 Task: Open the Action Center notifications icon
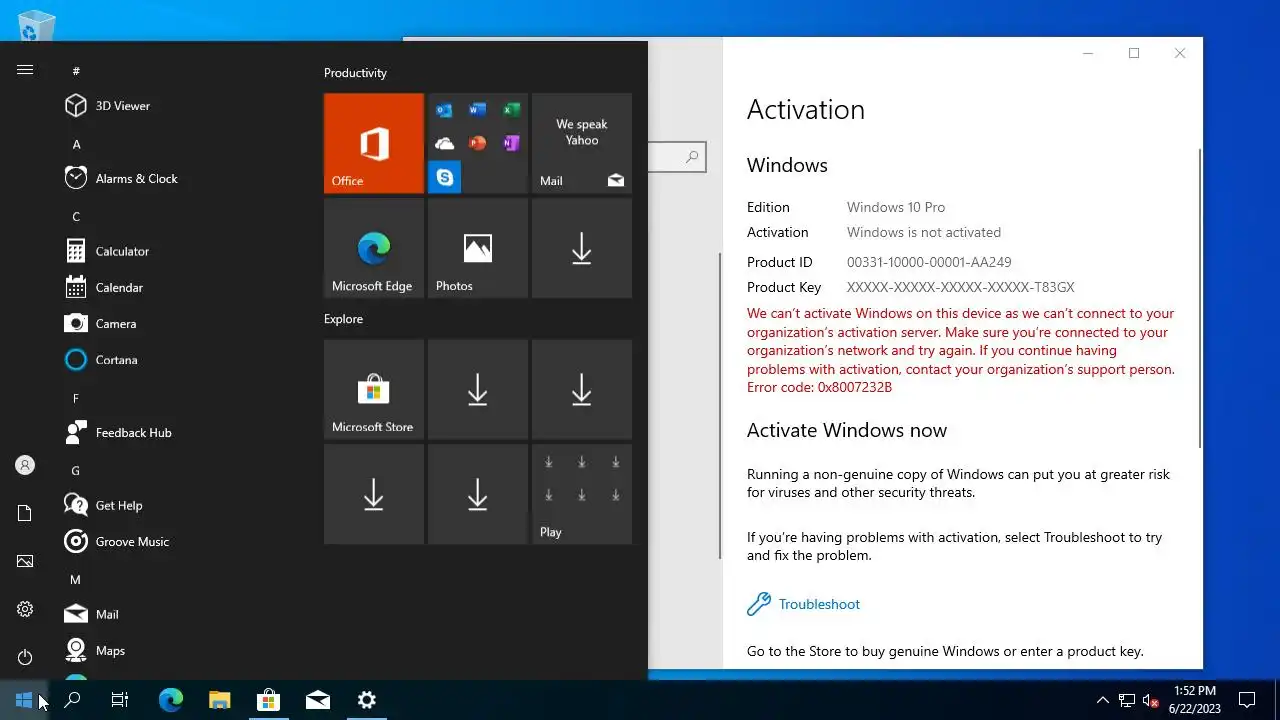pos(1247,700)
